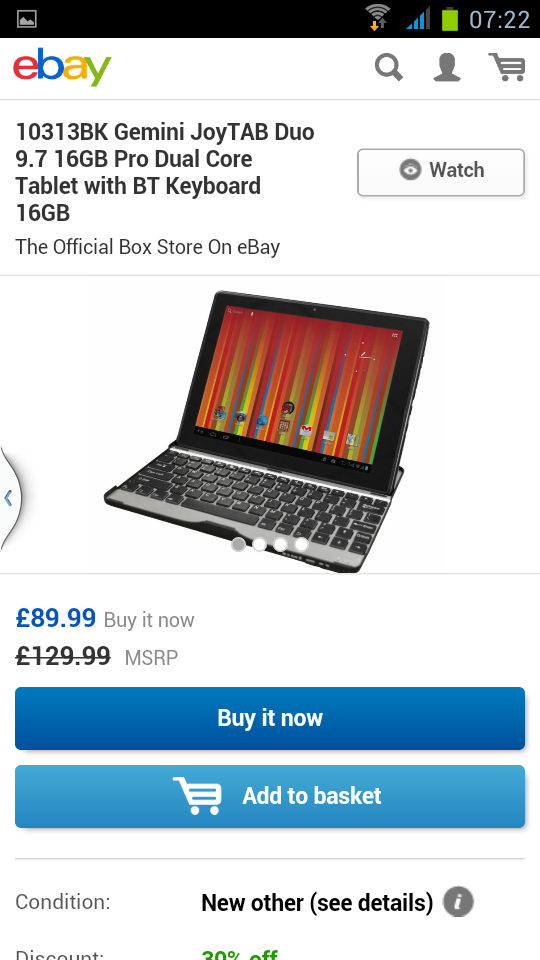The width and height of the screenshot is (540, 960).
Task: Select the third image pagination dot
Action: [280, 544]
